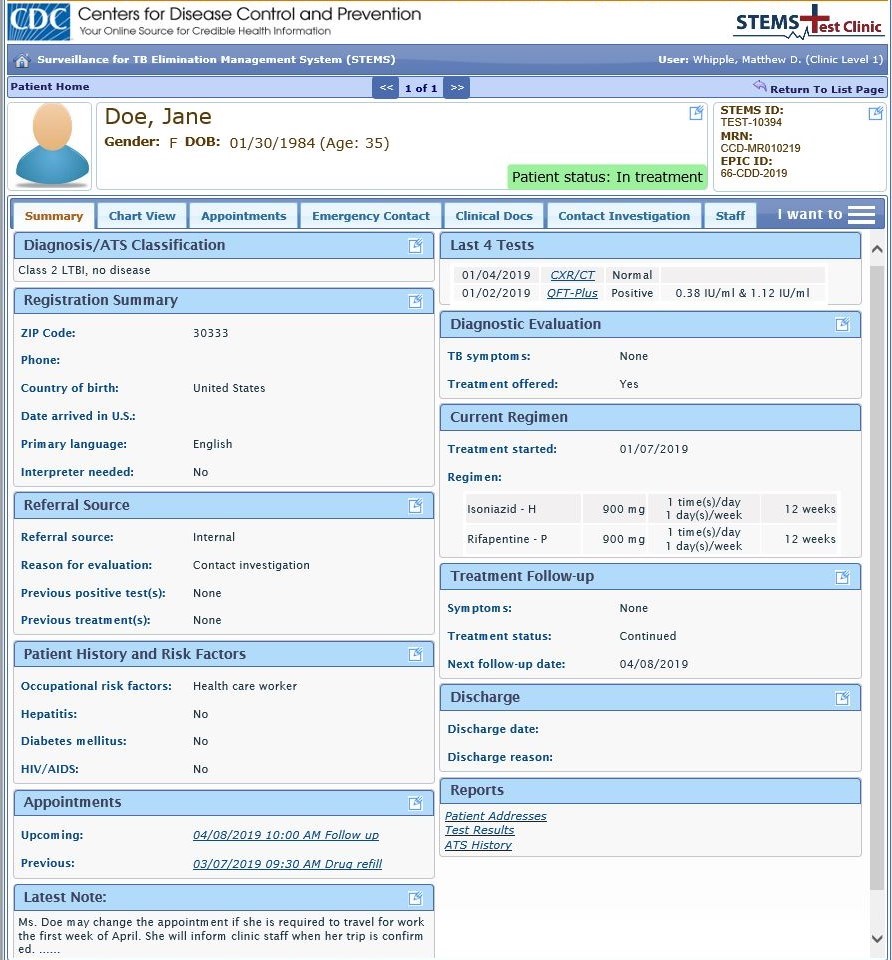Image resolution: width=892 pixels, height=960 pixels.
Task: Edit patient name and demographics header
Action: pyautogui.click(x=696, y=113)
